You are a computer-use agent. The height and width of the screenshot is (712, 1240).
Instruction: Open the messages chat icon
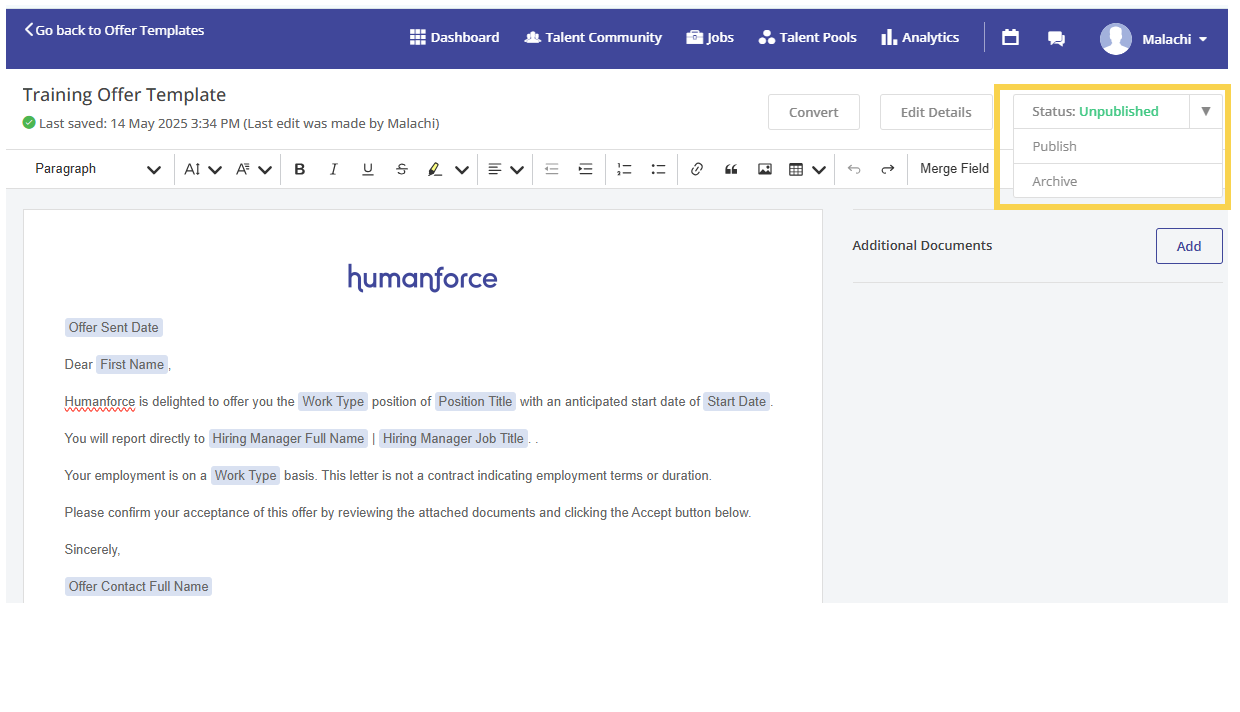1056,38
